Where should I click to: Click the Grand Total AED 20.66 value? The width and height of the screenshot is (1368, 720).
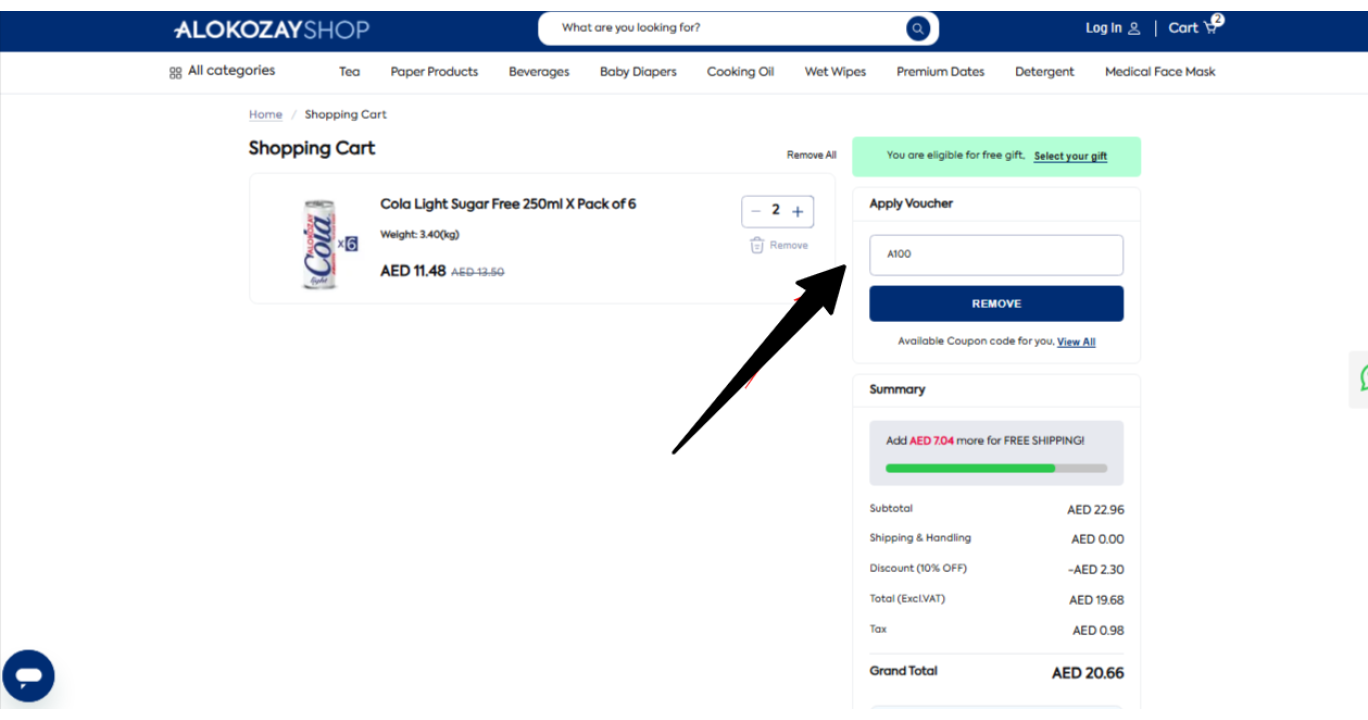[x=1088, y=674]
